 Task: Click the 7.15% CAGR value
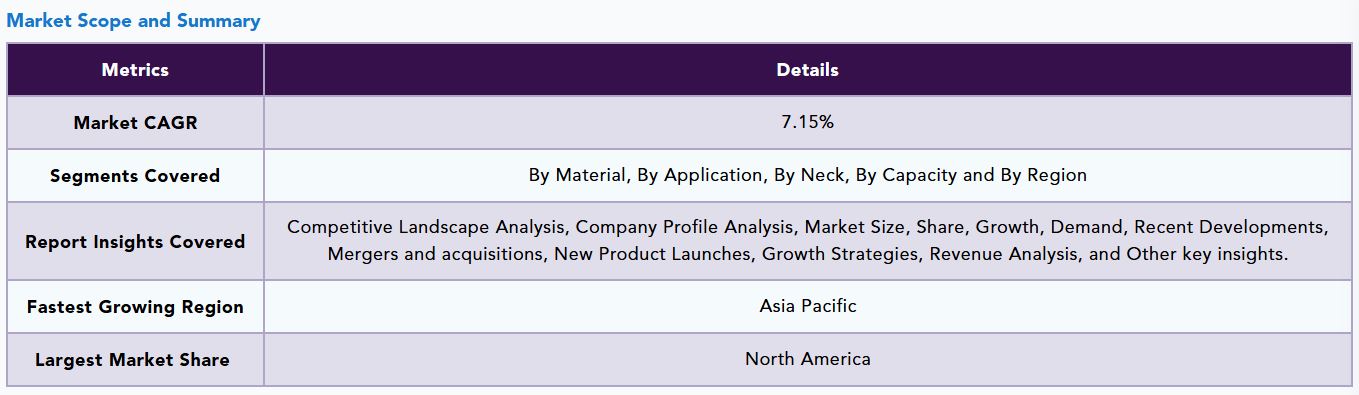click(x=808, y=123)
